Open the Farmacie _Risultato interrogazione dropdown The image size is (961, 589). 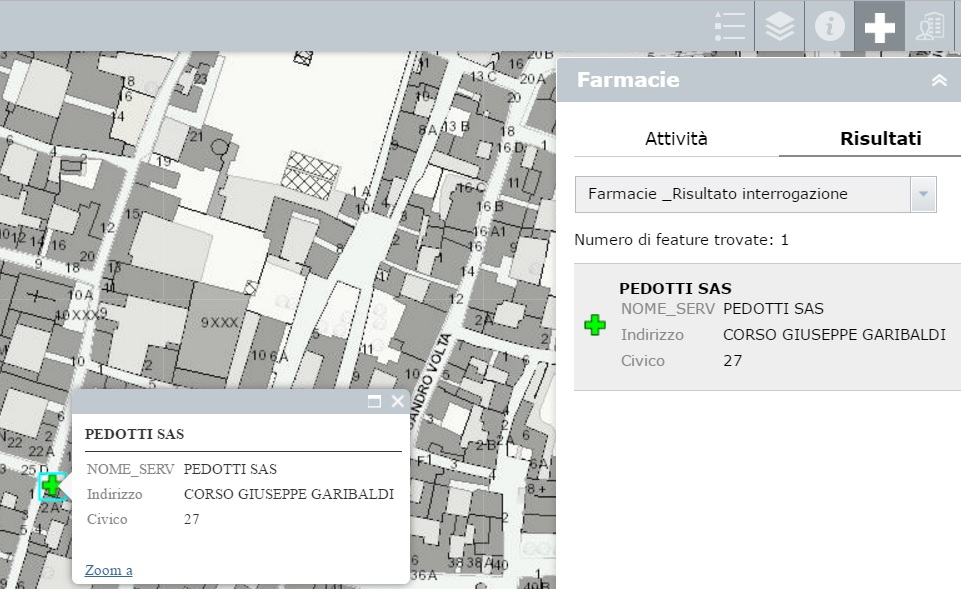click(742, 194)
